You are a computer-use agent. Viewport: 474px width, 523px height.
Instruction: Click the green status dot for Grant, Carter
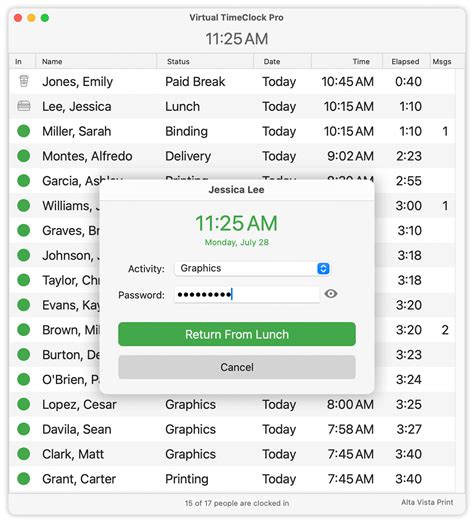(24, 479)
